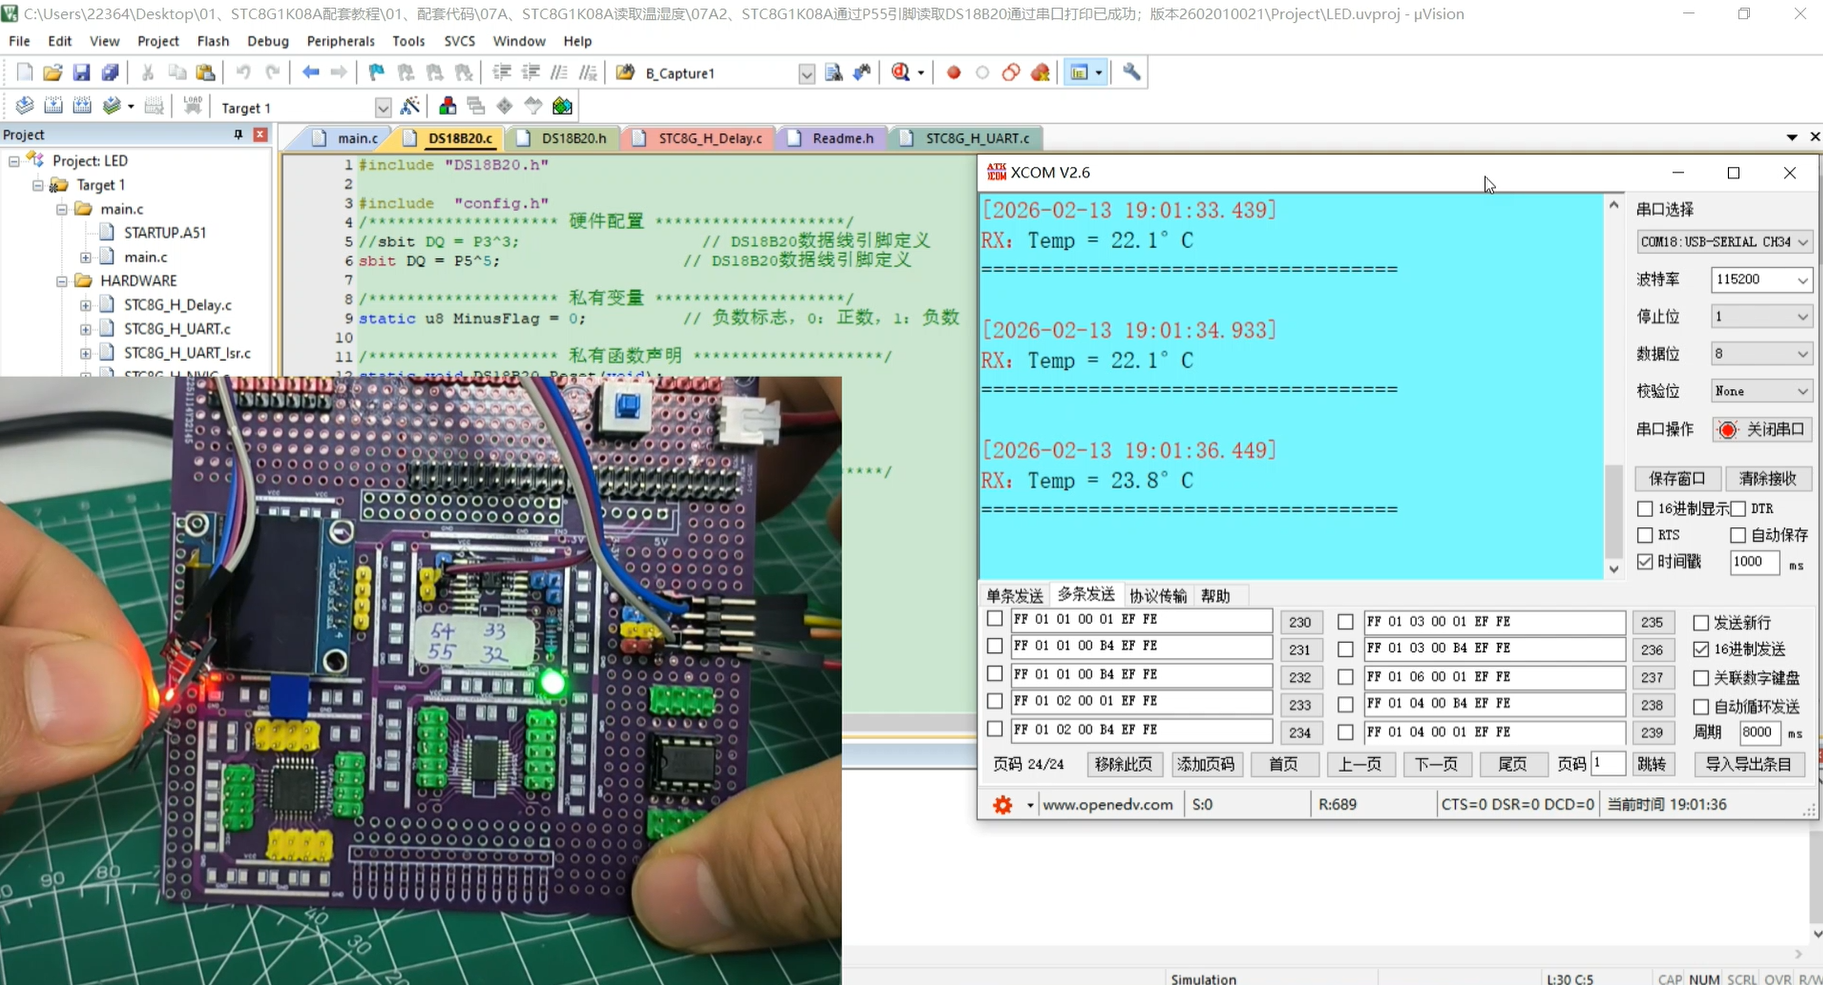
Task: Click the 关闭串口 close port button
Action: [1762, 430]
